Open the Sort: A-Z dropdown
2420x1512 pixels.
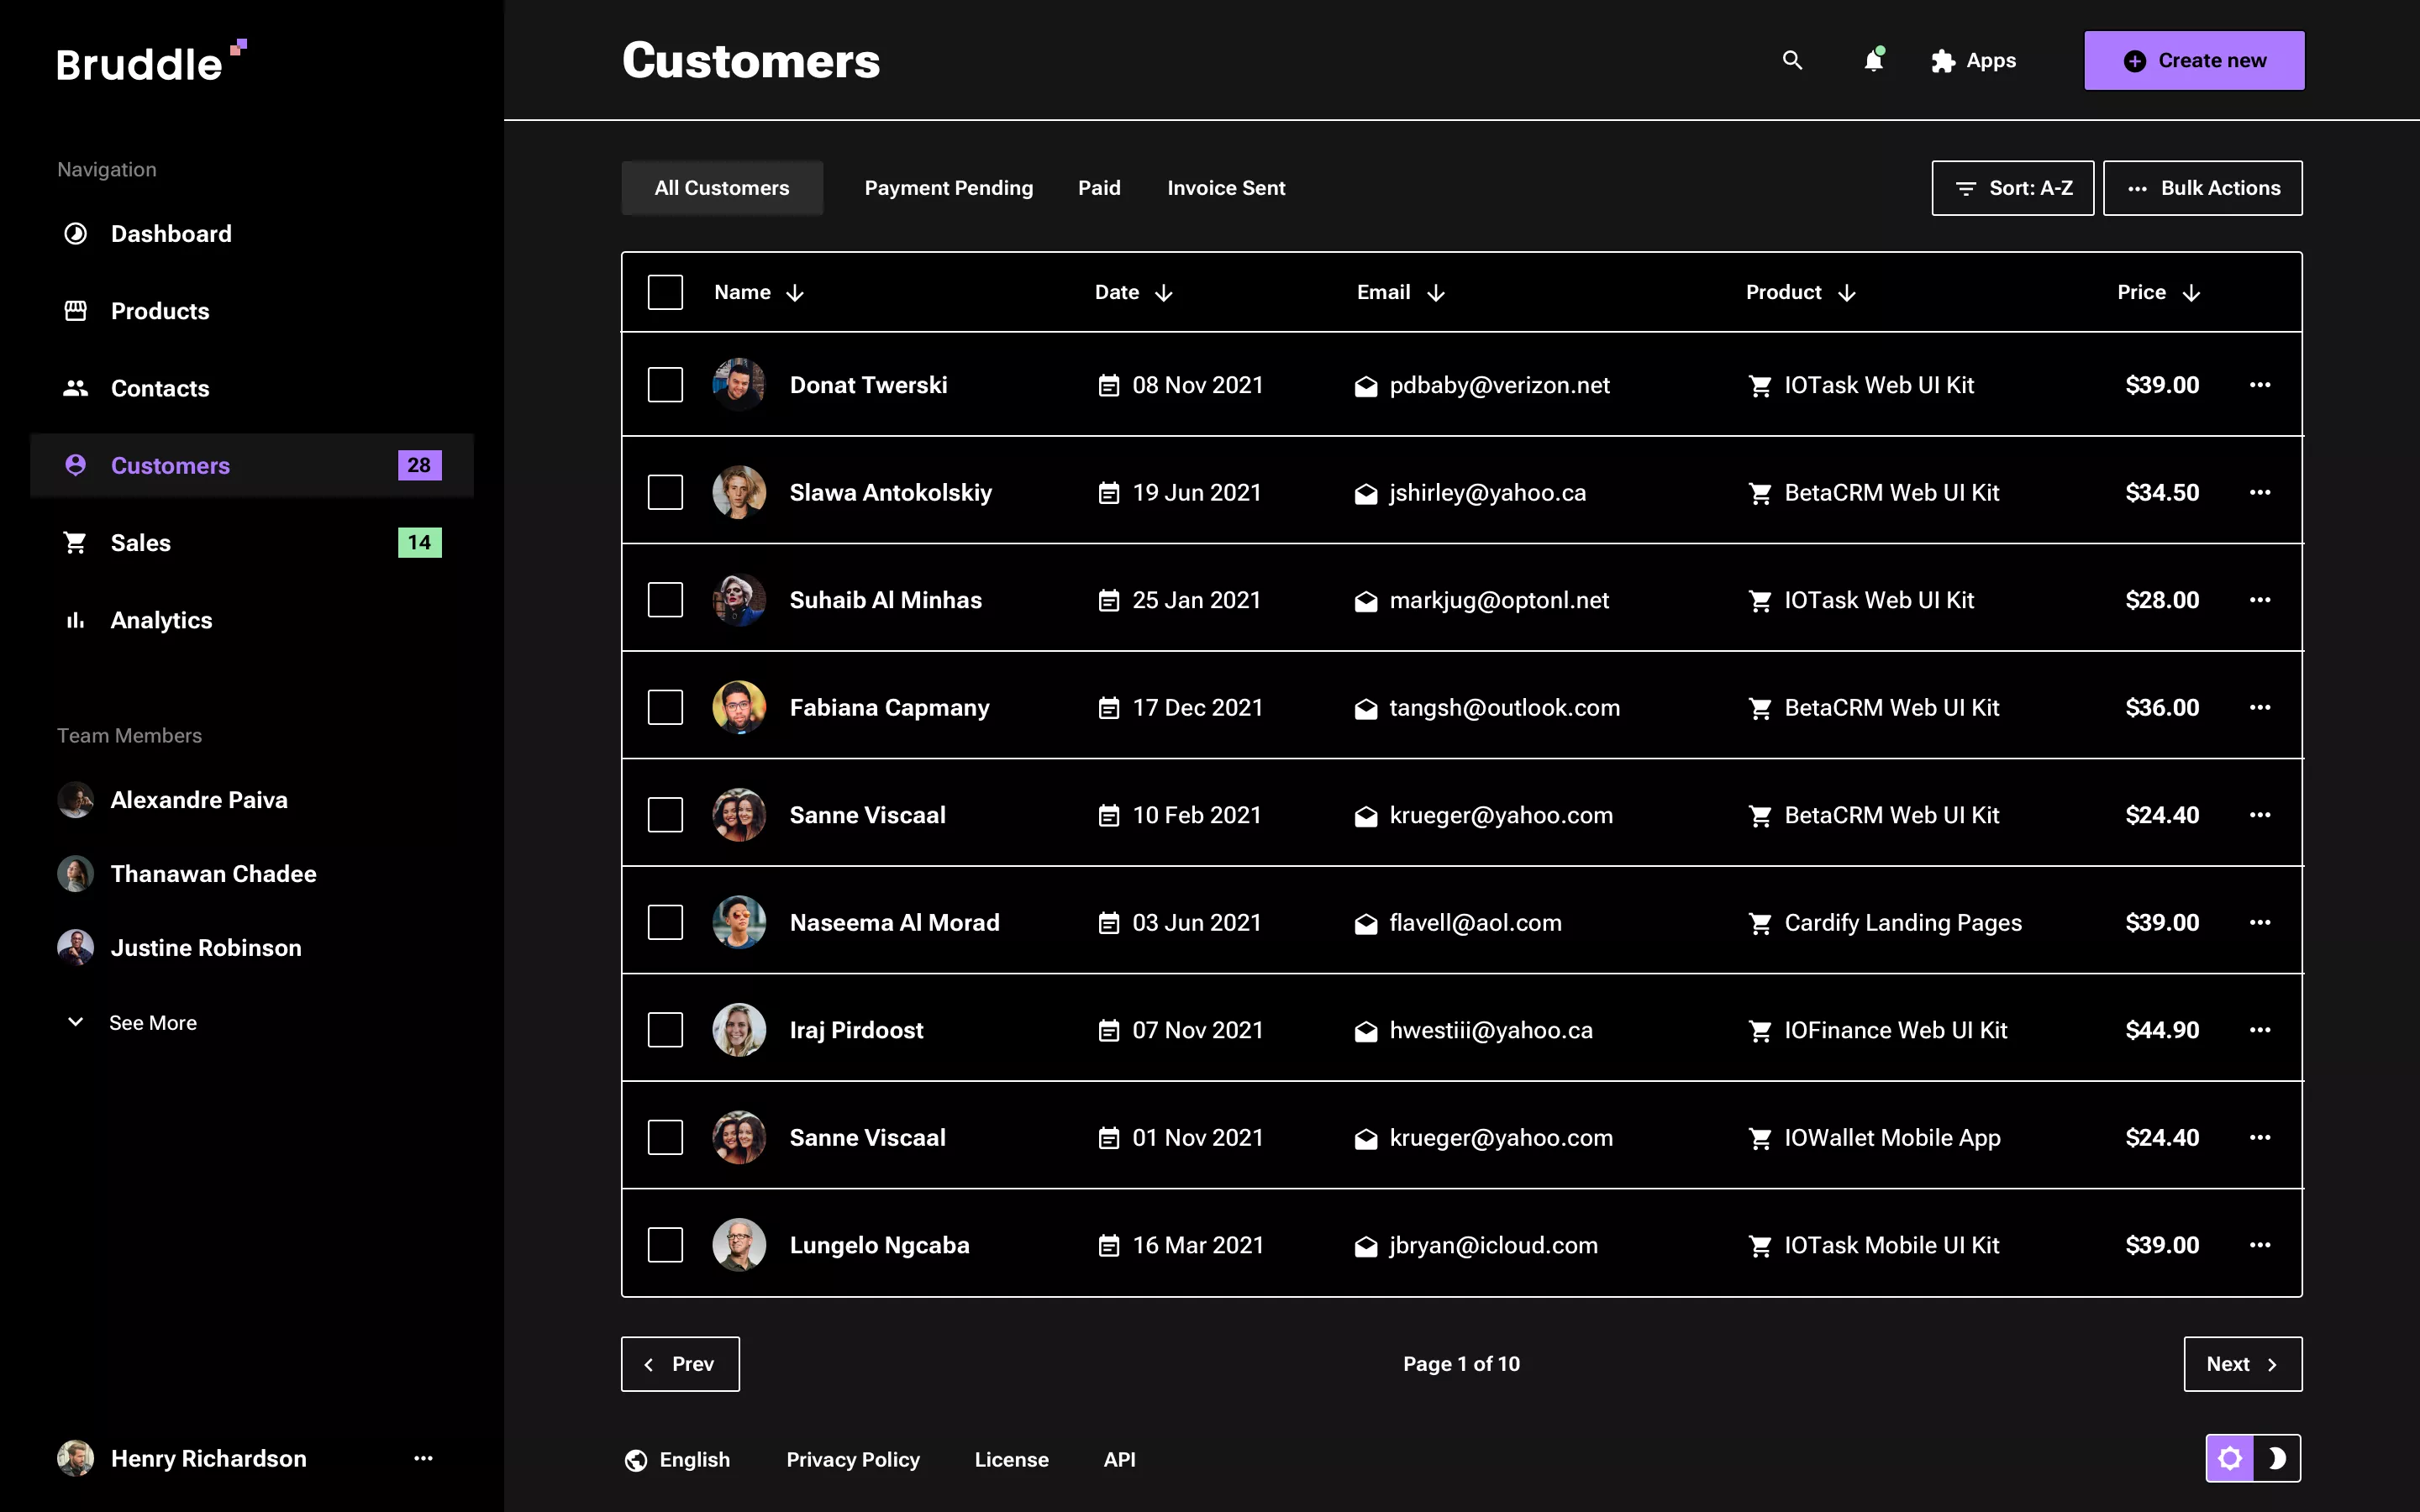[x=2012, y=187]
